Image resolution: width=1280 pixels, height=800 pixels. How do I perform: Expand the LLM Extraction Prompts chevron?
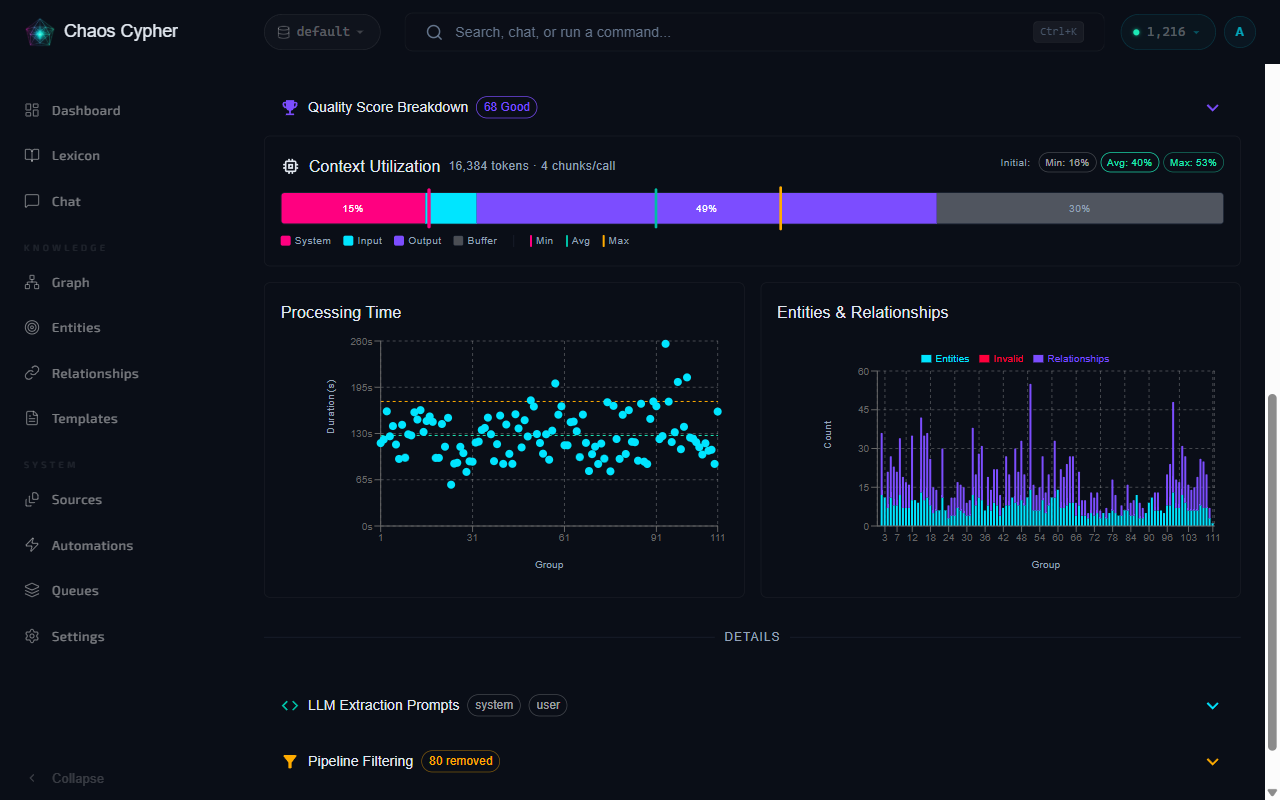(1213, 705)
